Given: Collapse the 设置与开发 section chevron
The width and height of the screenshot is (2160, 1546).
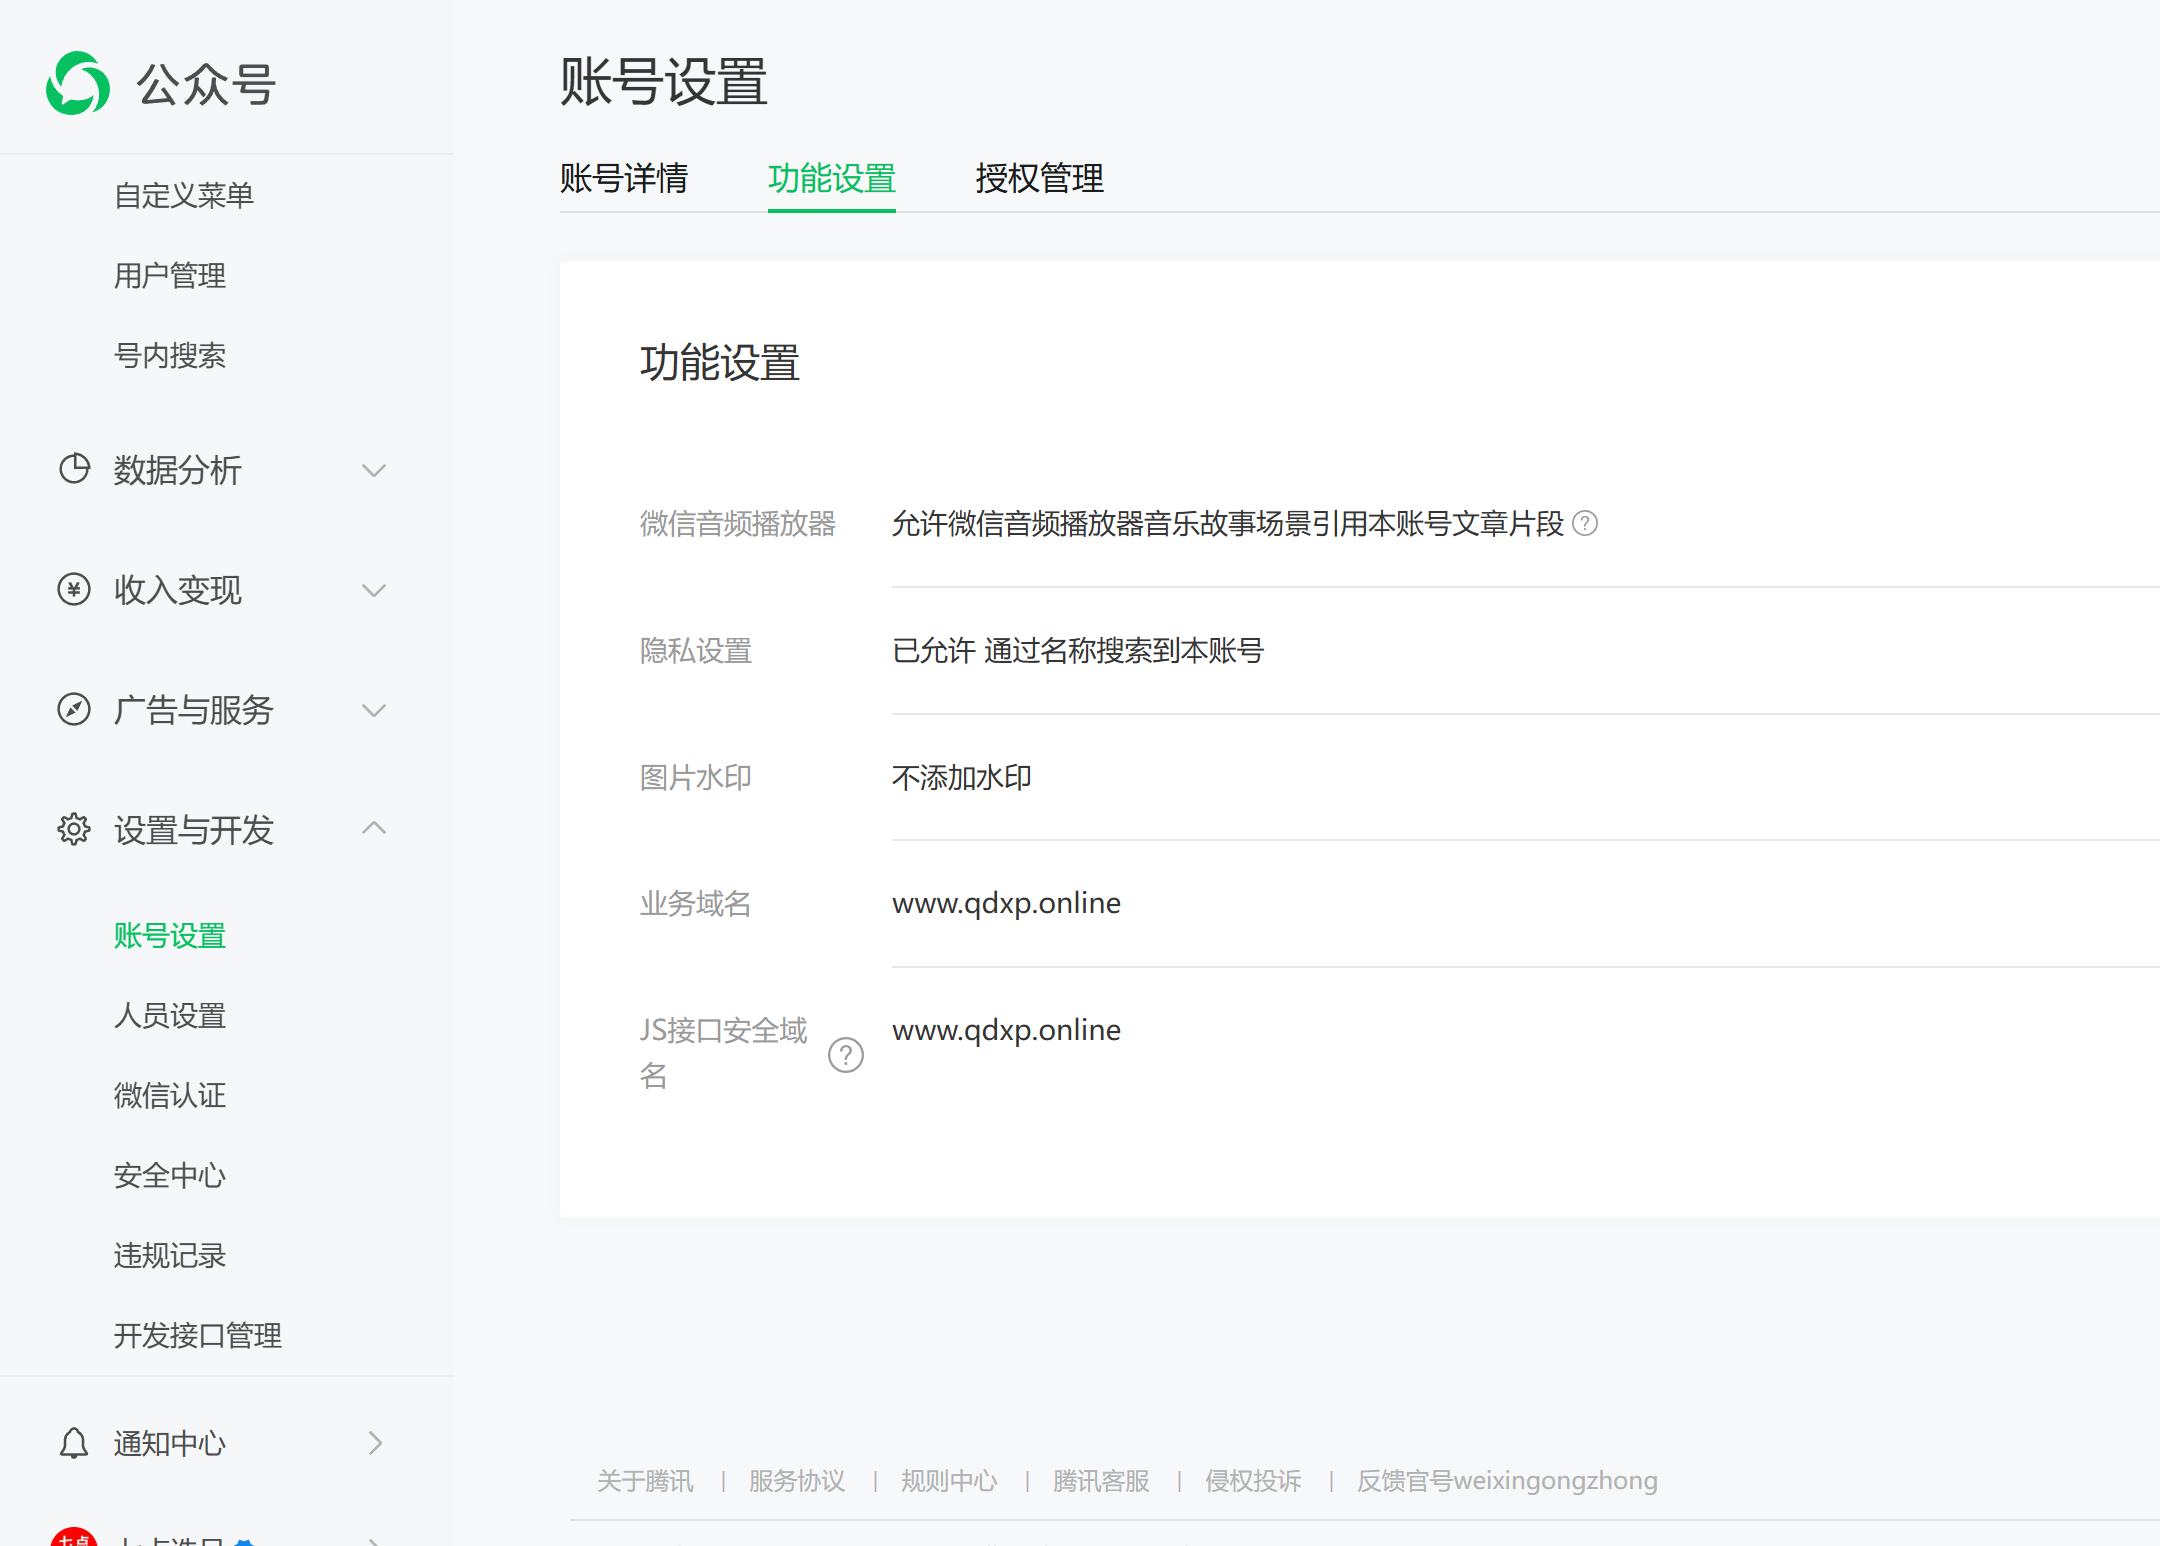Looking at the screenshot, I should pyautogui.click(x=374, y=828).
